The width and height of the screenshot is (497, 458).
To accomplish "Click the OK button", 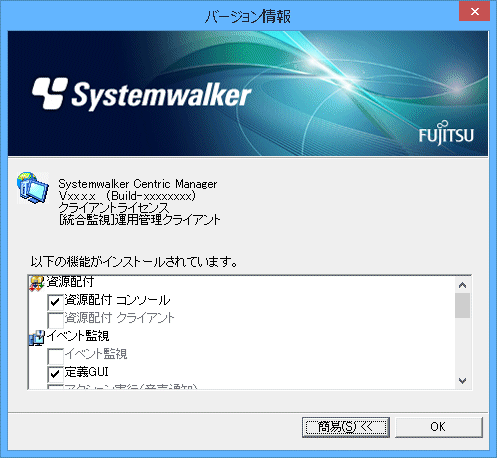I will (x=439, y=427).
